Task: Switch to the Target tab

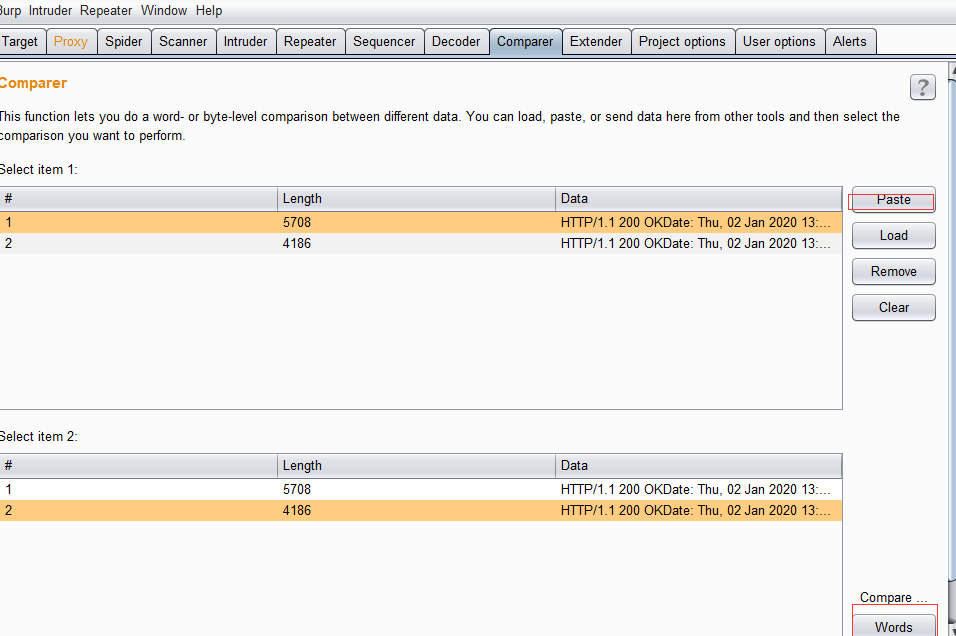Action: tap(21, 41)
